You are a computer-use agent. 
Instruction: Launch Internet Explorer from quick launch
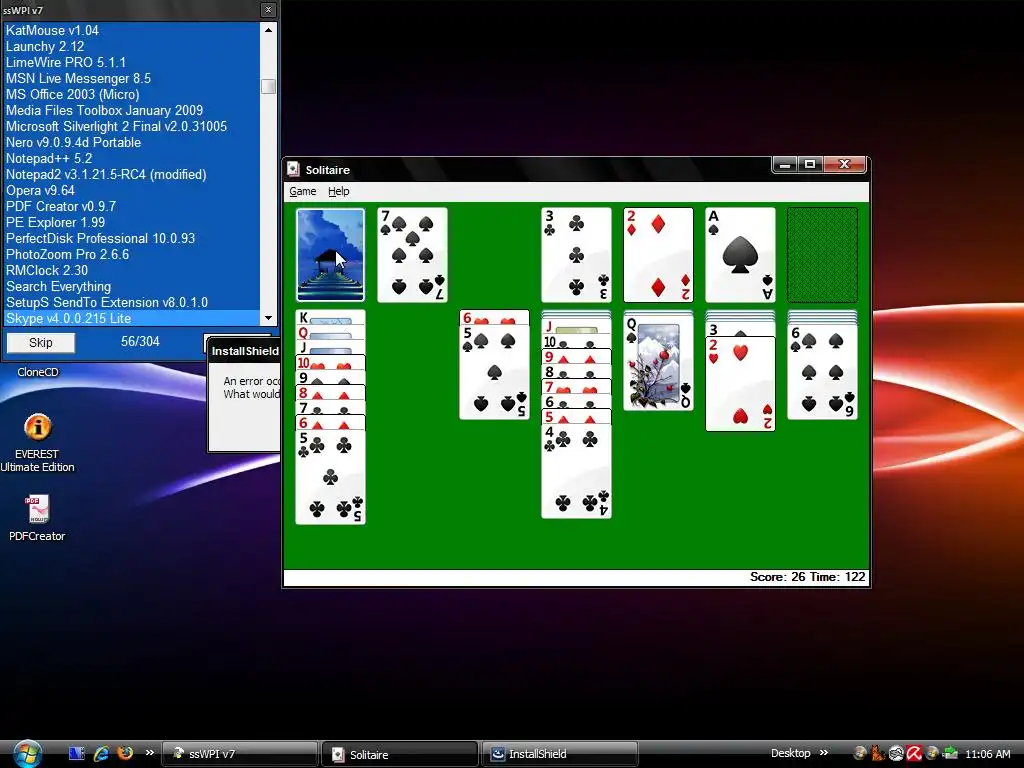(101, 754)
